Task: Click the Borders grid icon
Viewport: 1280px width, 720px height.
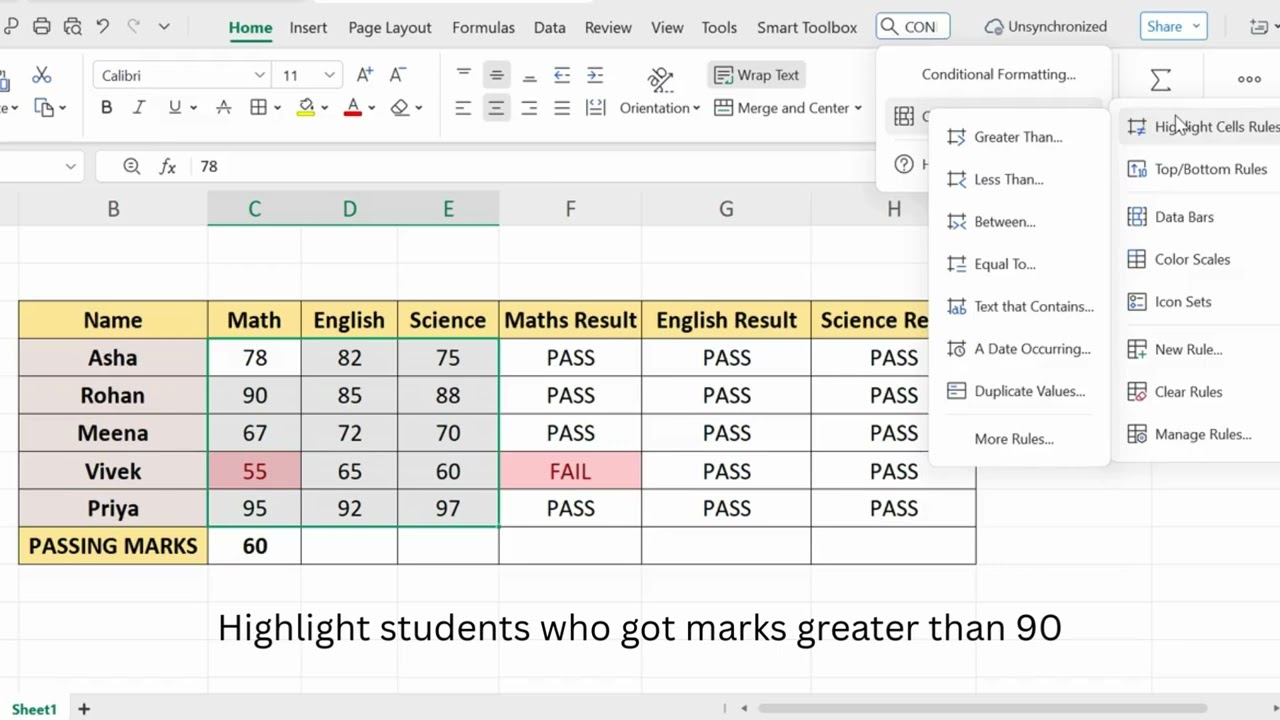Action: coord(258,107)
